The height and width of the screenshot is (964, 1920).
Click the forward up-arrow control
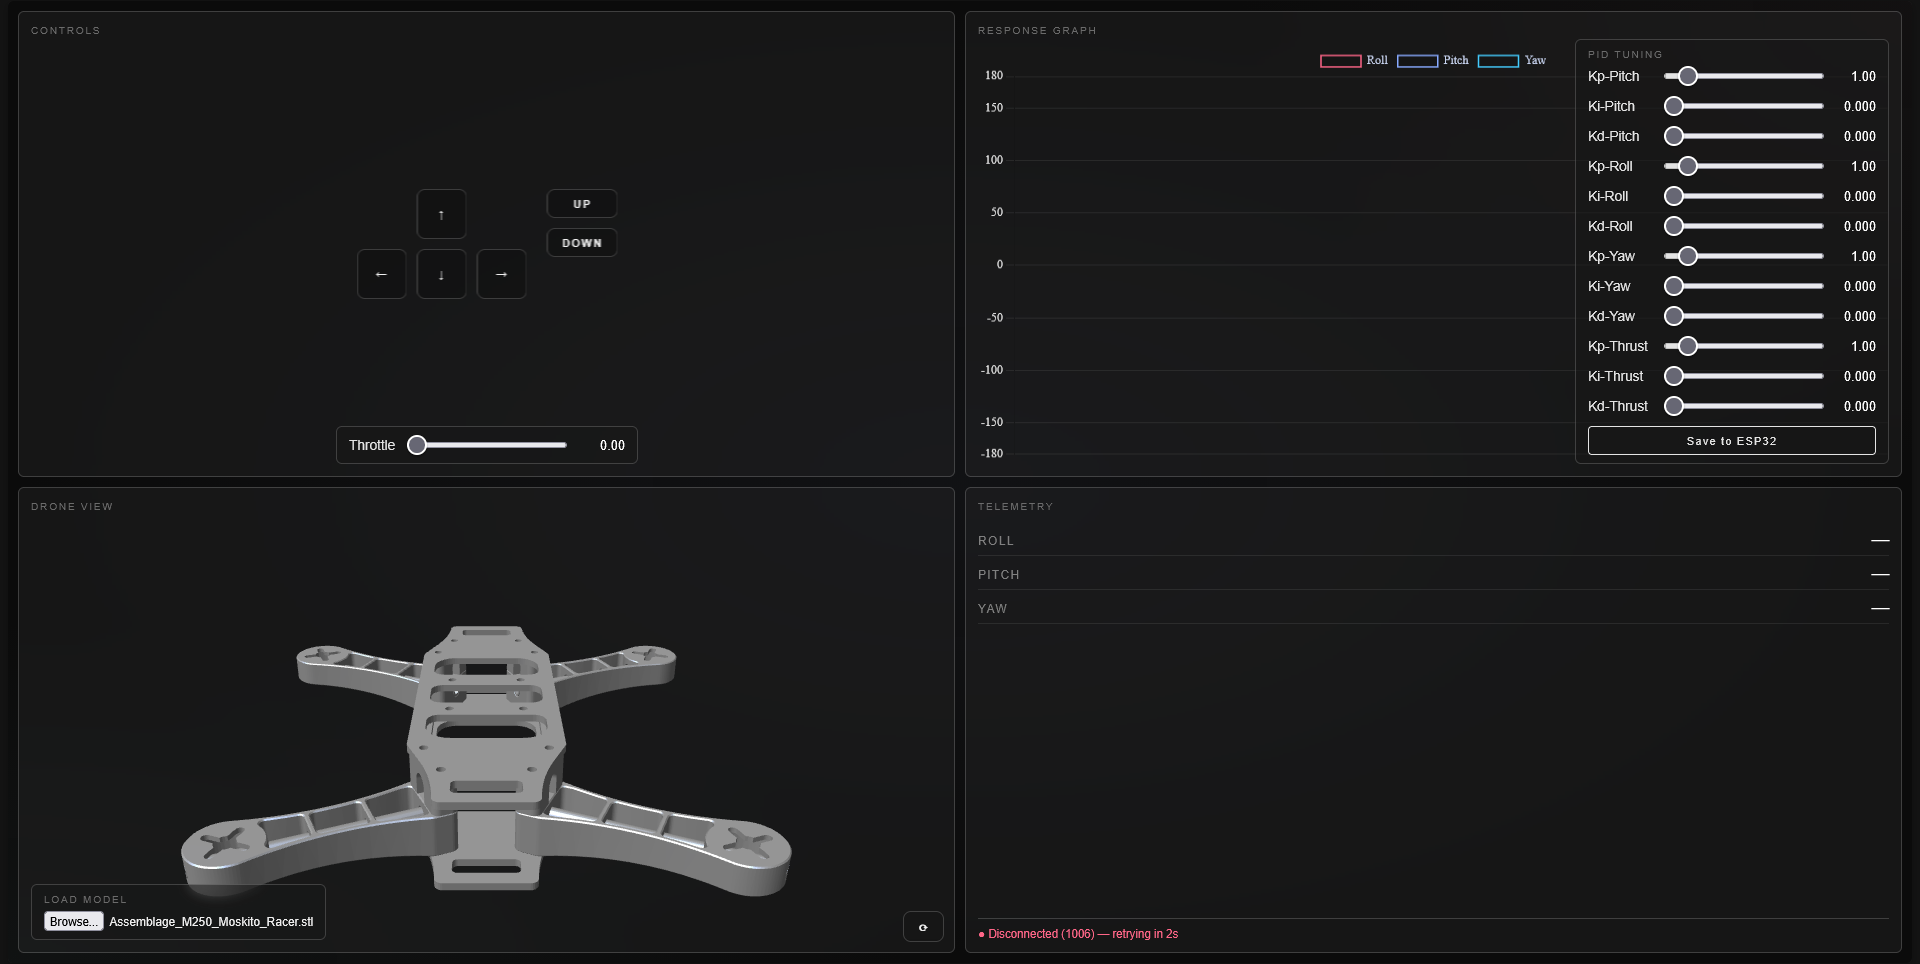(441, 214)
